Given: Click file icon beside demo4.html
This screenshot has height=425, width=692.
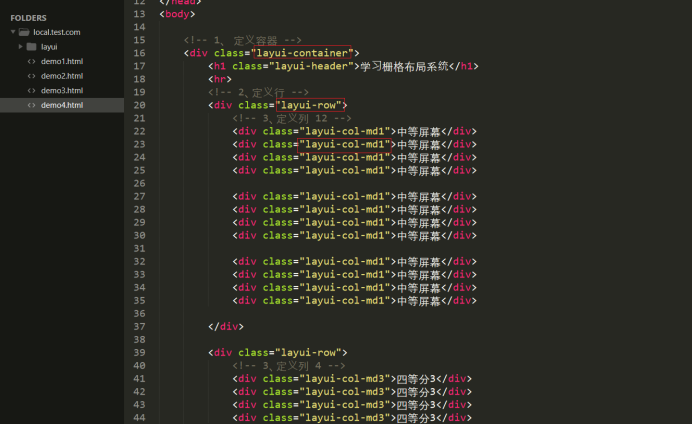Looking at the screenshot, I should point(31,105).
